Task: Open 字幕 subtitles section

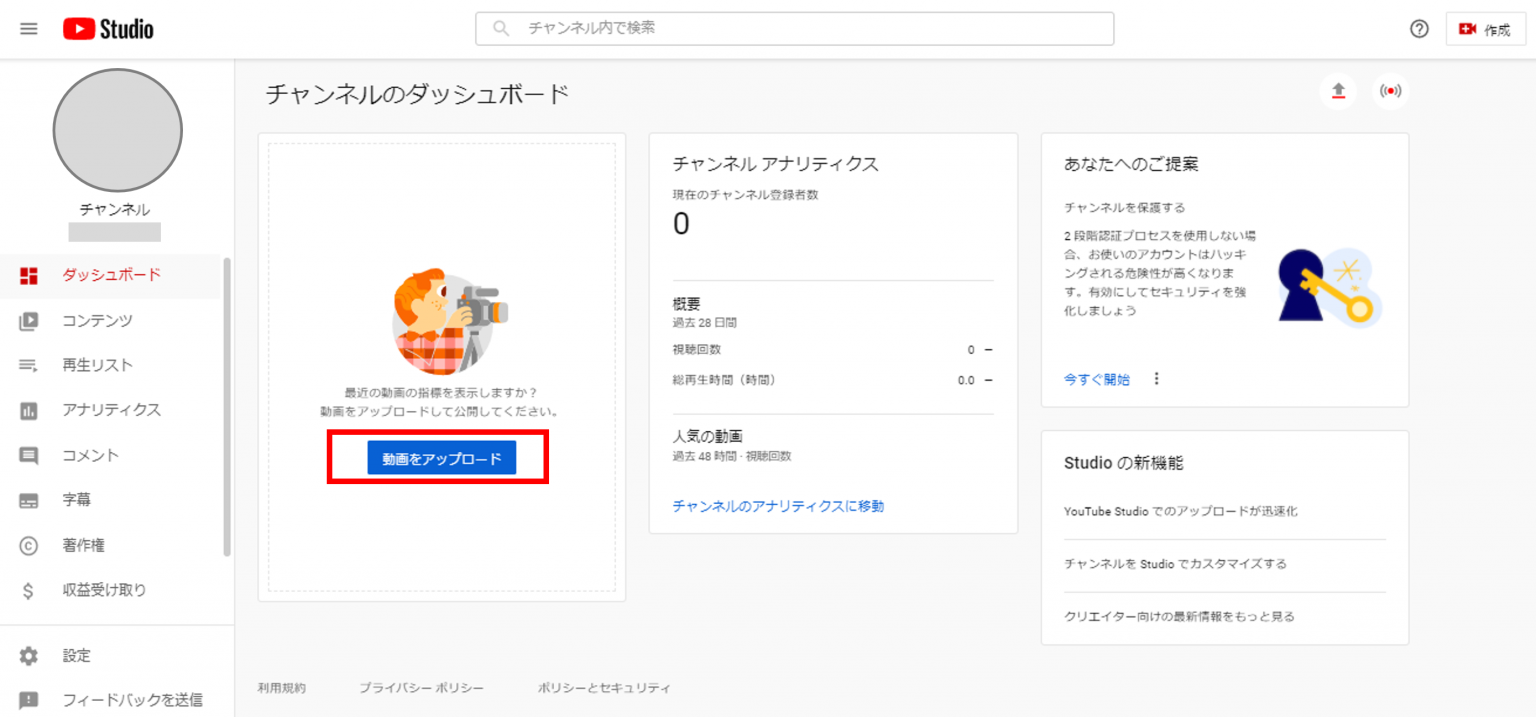Action: pos(77,500)
